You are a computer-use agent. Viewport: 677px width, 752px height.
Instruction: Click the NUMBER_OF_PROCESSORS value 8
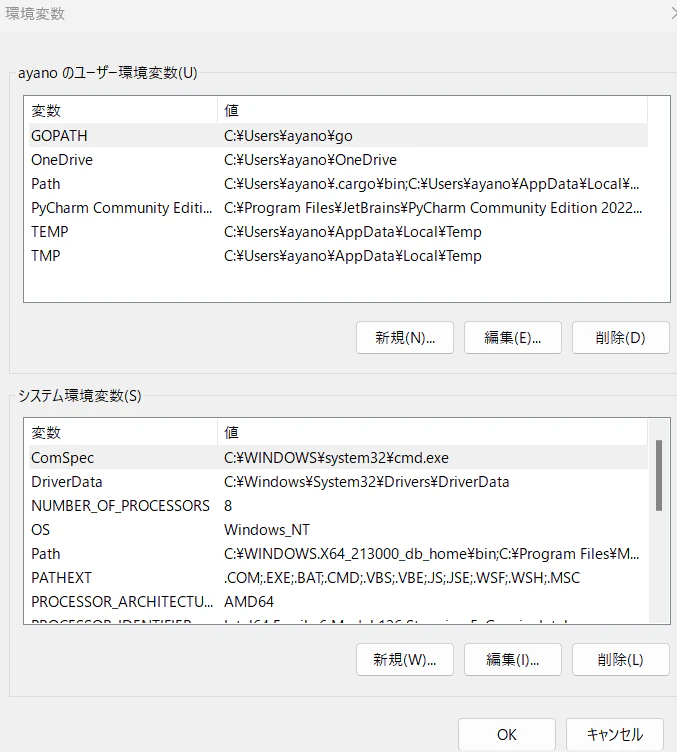coord(228,505)
